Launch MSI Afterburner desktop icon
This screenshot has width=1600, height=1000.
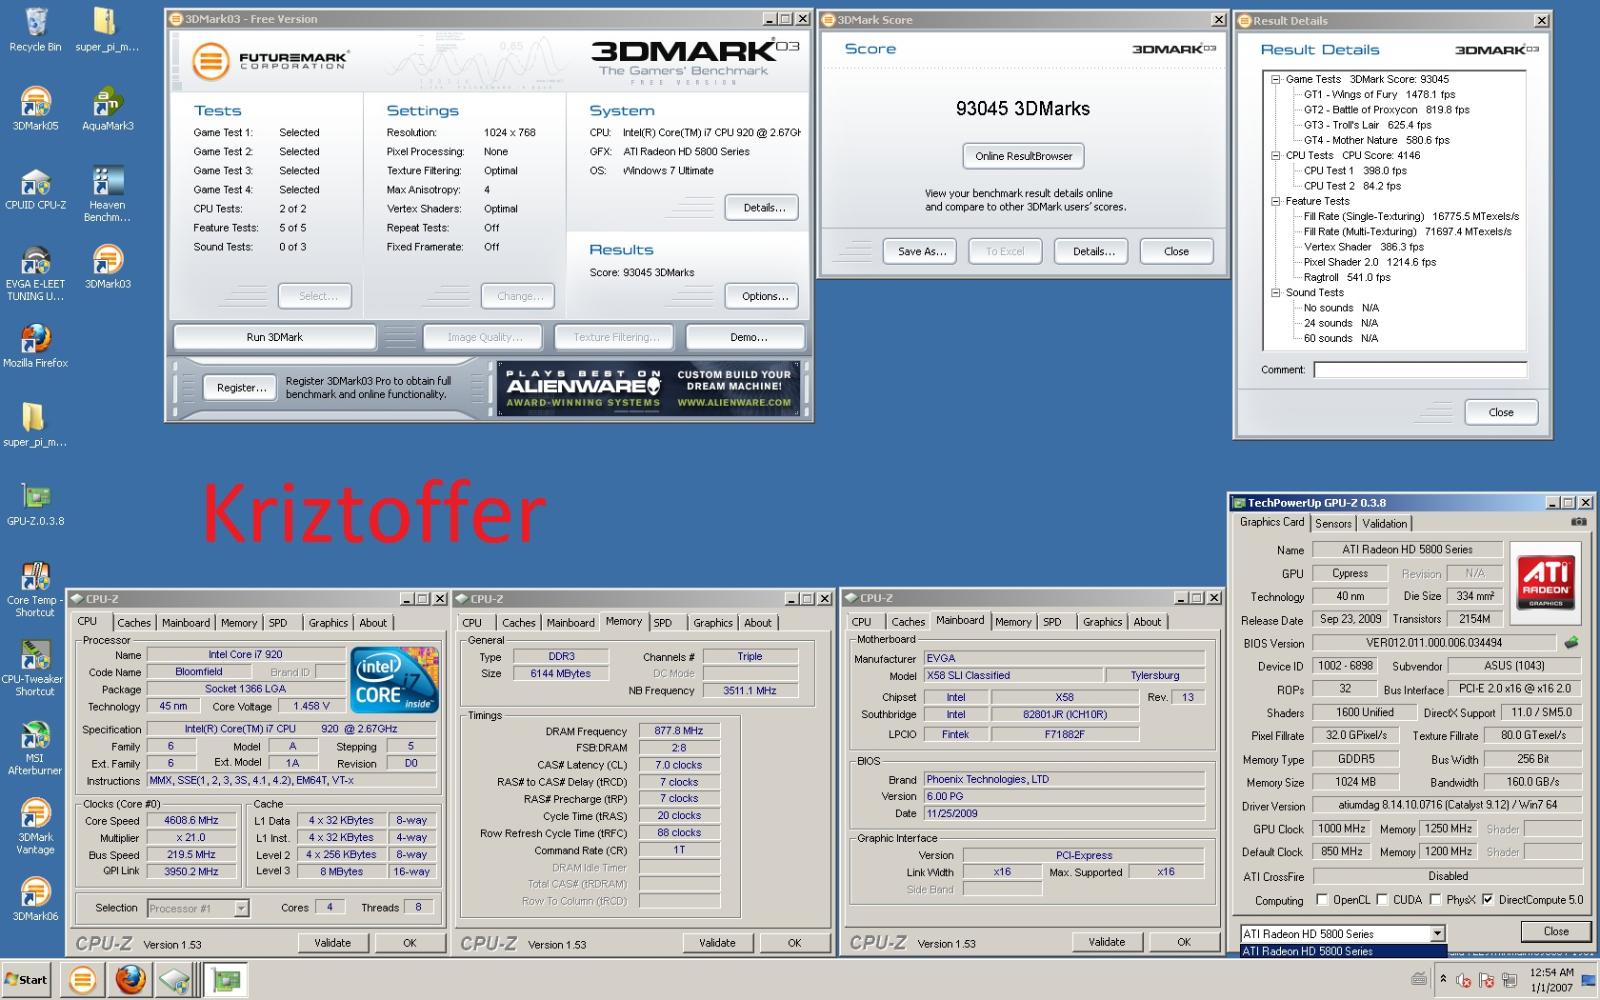tap(35, 747)
